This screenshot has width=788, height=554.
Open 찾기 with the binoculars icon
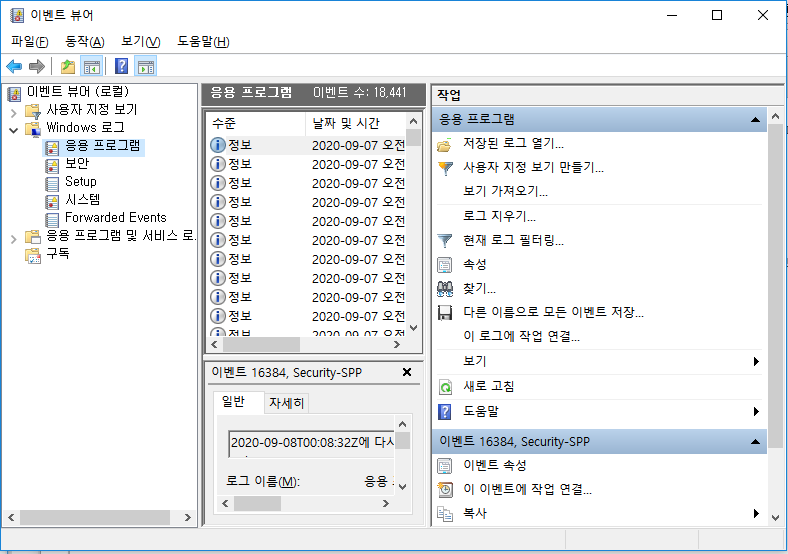[446, 289]
